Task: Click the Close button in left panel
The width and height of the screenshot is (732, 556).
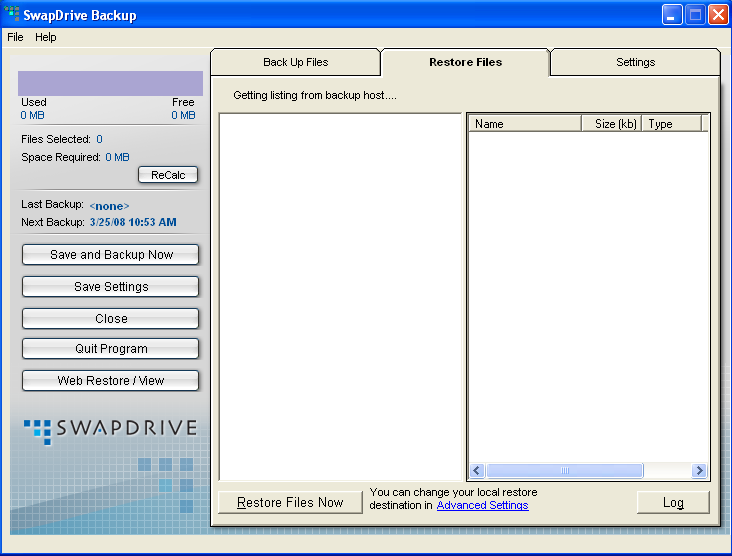Action: (x=111, y=318)
